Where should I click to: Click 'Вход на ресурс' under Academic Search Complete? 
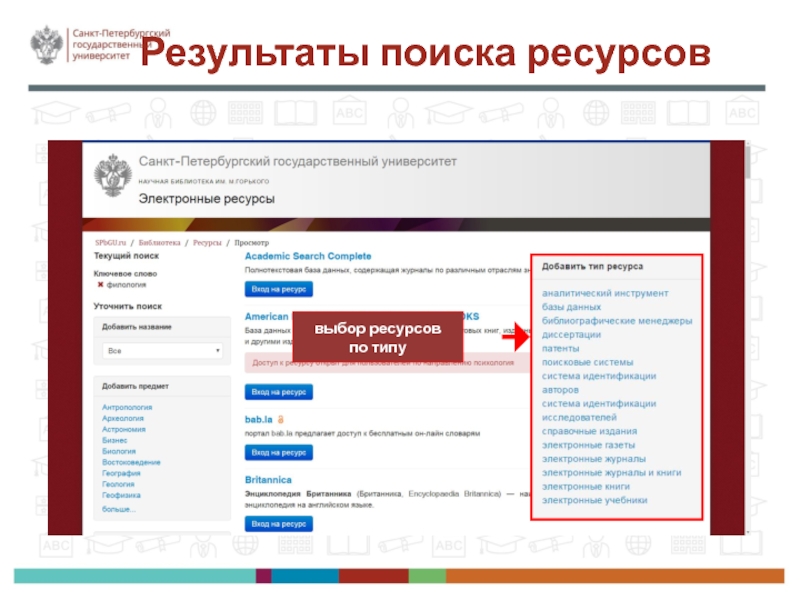tap(279, 289)
